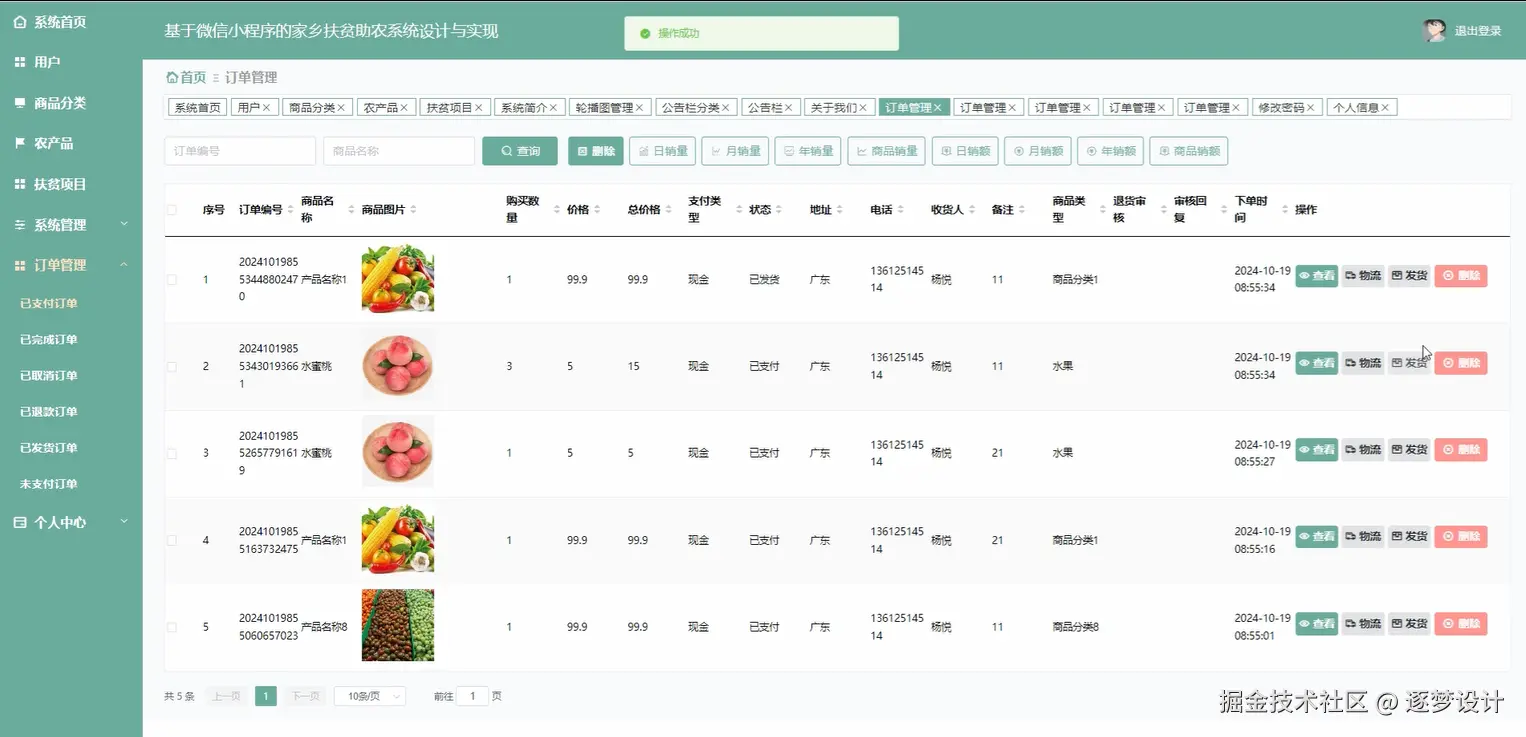This screenshot has width=1526, height=737.
Task: Open 商品分类 in the sidebar
Action: pyautogui.click(x=50, y=103)
